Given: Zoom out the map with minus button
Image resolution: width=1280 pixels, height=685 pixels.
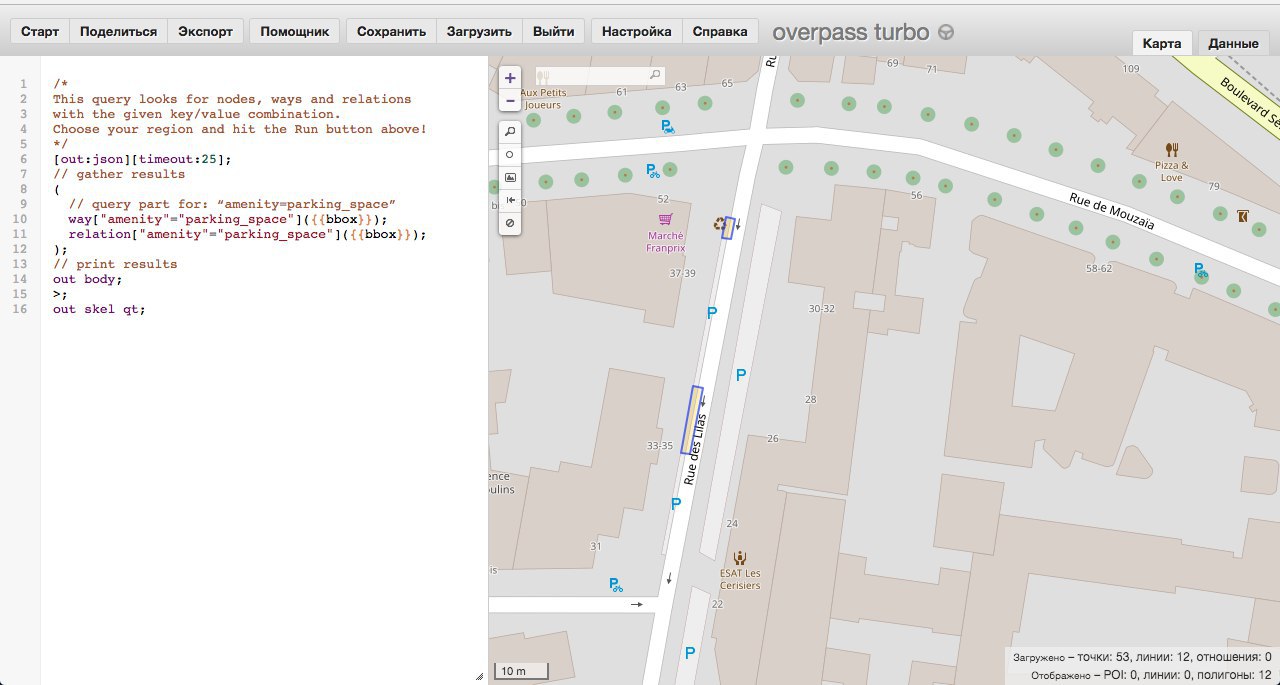Looking at the screenshot, I should pos(510,100).
